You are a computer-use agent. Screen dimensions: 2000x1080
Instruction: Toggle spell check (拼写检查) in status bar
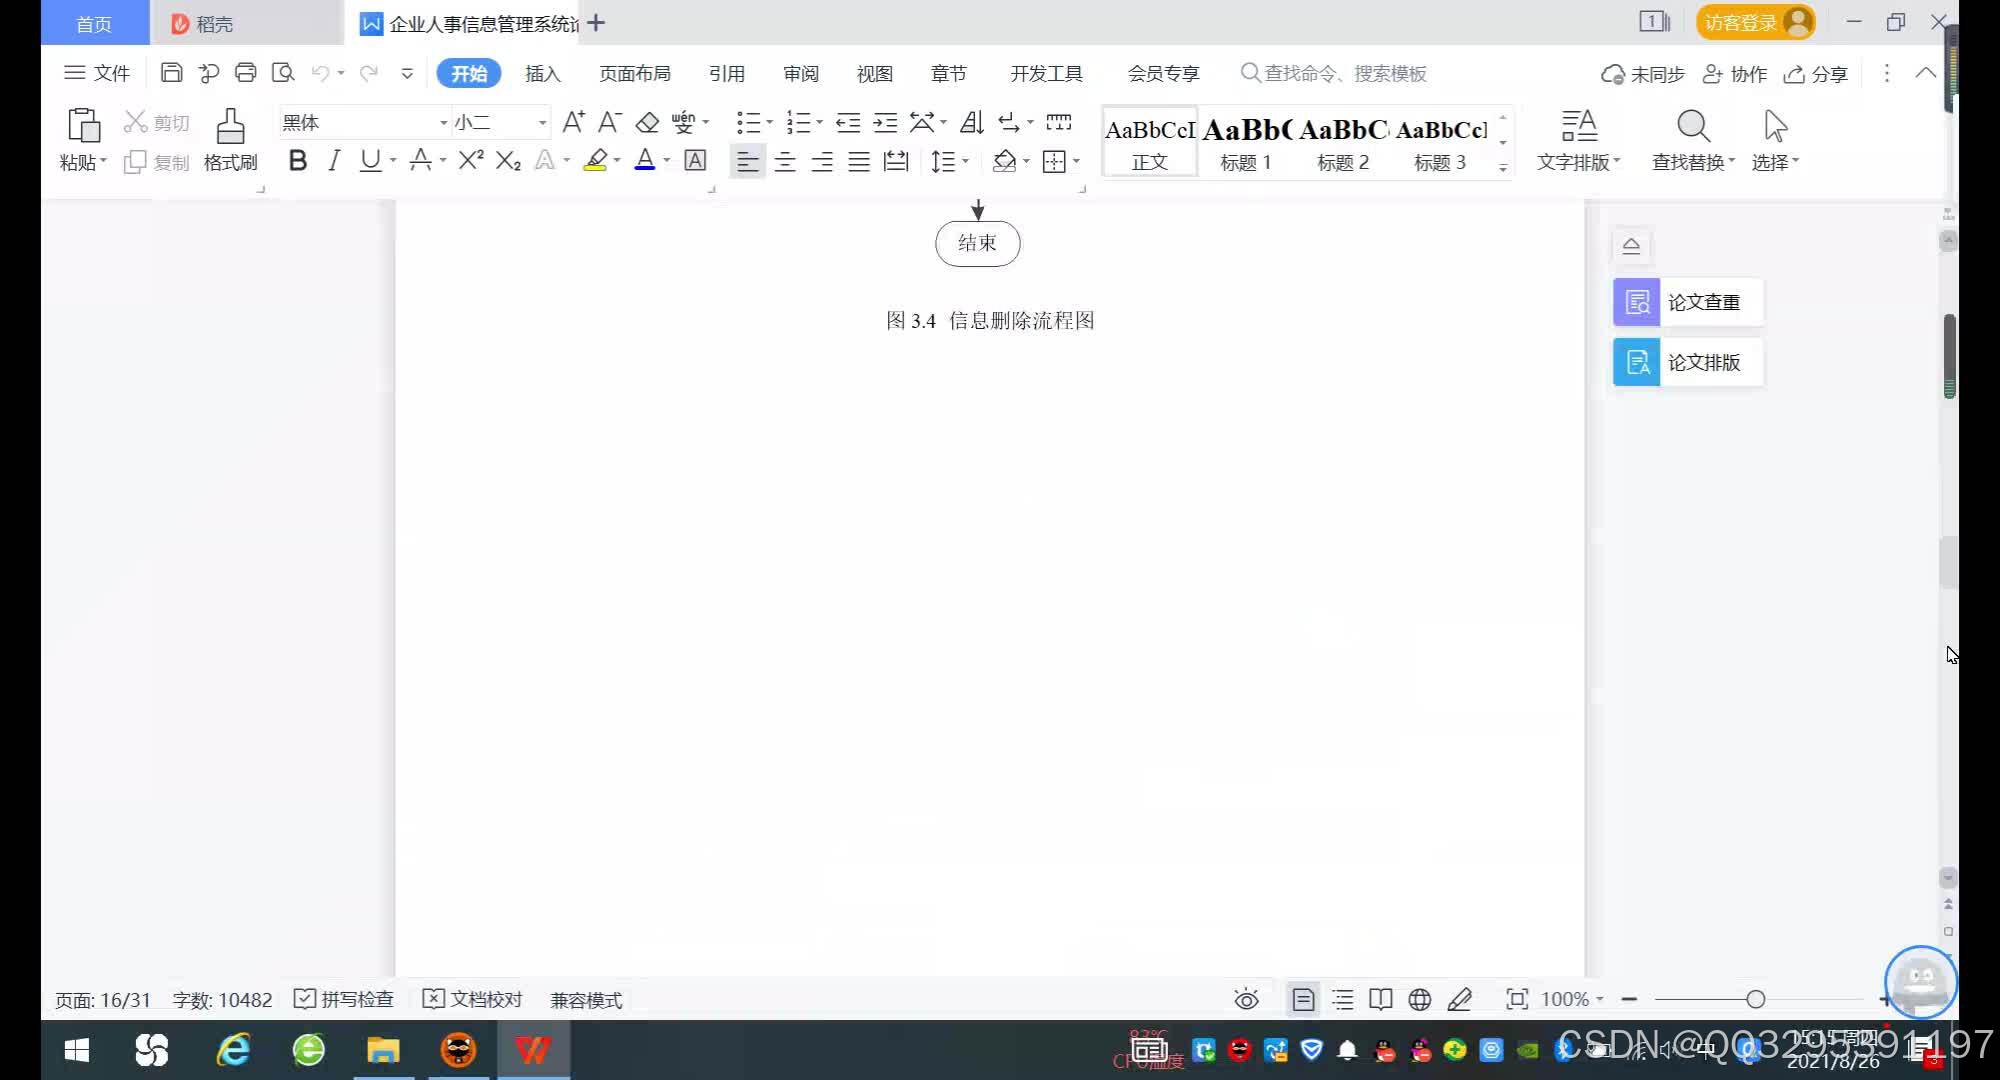(x=344, y=999)
